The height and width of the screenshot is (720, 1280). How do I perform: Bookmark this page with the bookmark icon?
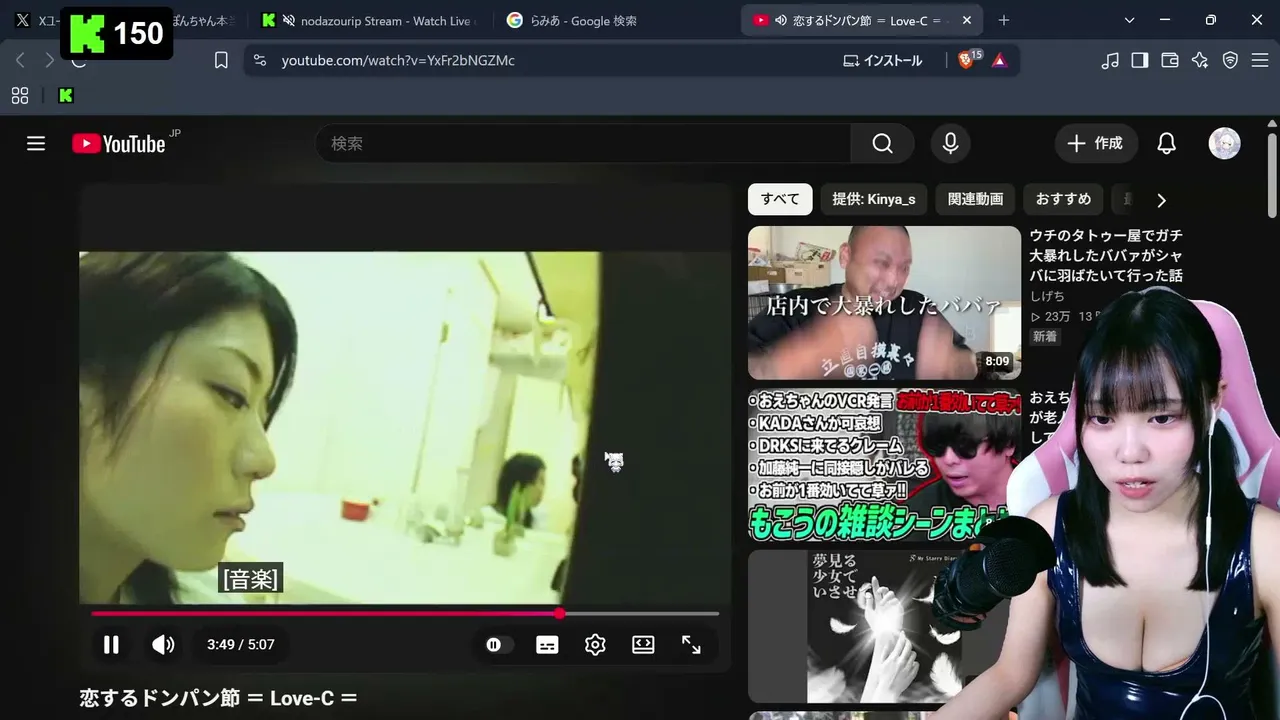coord(221,60)
